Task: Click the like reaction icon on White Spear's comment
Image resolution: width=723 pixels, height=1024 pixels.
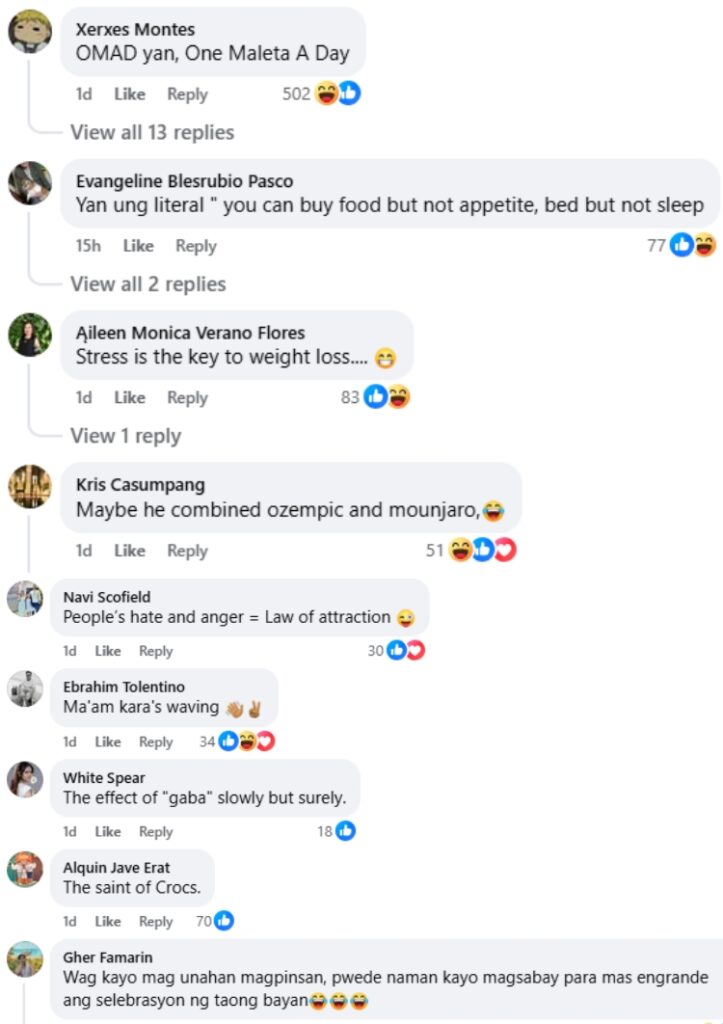Action: 345,831
